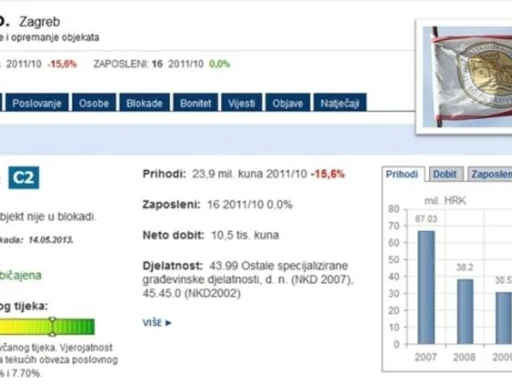Click the ZAPOSLENI: 16 header text
512x384 pixels.
click(128, 64)
